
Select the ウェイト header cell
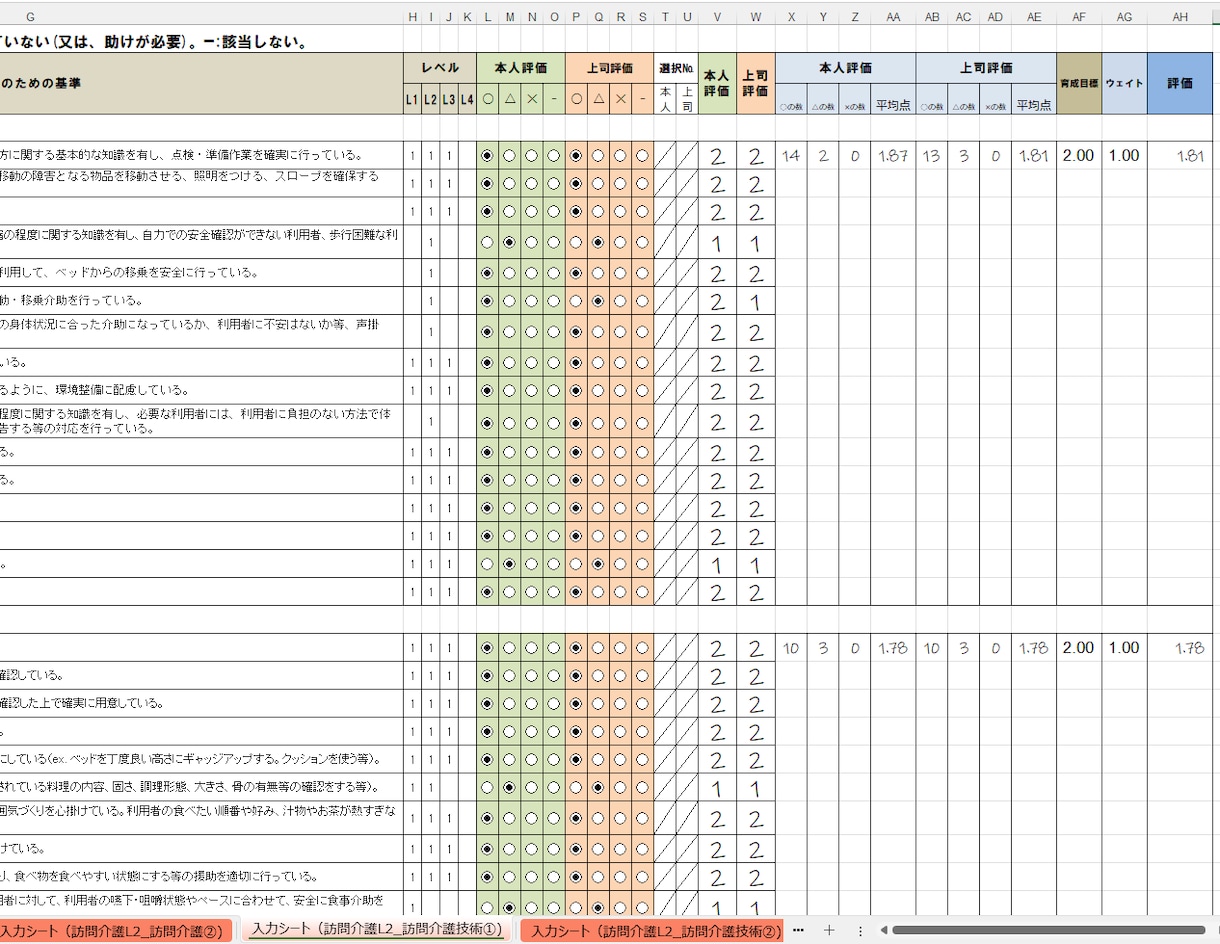pyautogui.click(x=1125, y=84)
